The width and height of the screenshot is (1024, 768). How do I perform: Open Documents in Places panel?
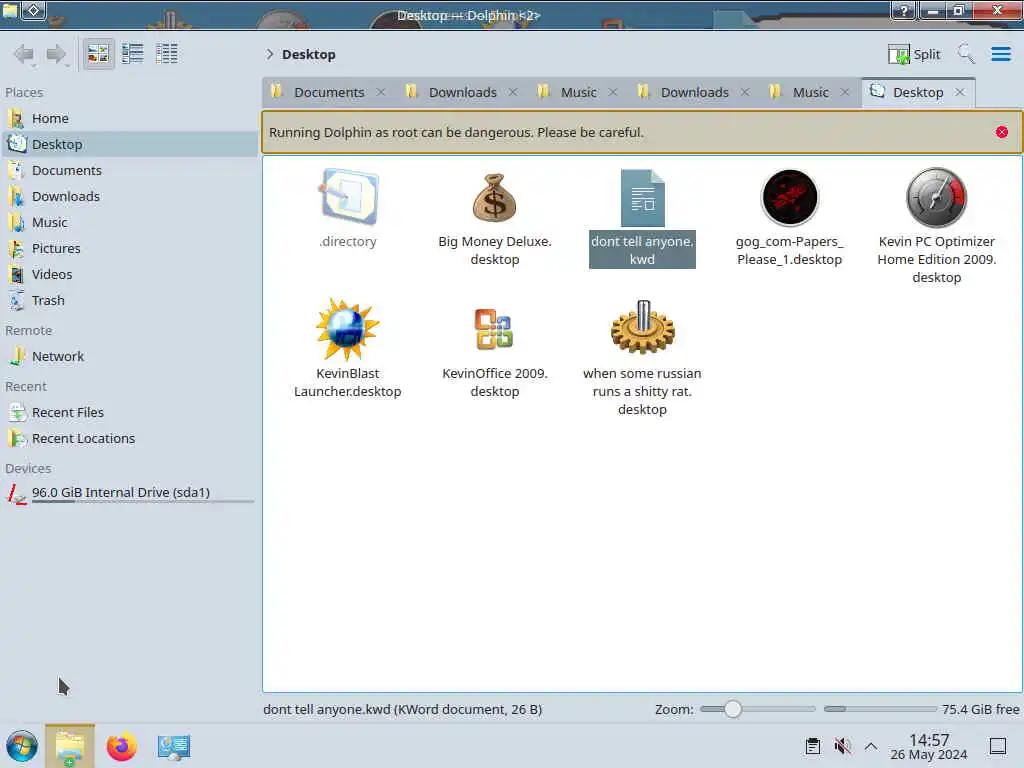click(x=129, y=170)
